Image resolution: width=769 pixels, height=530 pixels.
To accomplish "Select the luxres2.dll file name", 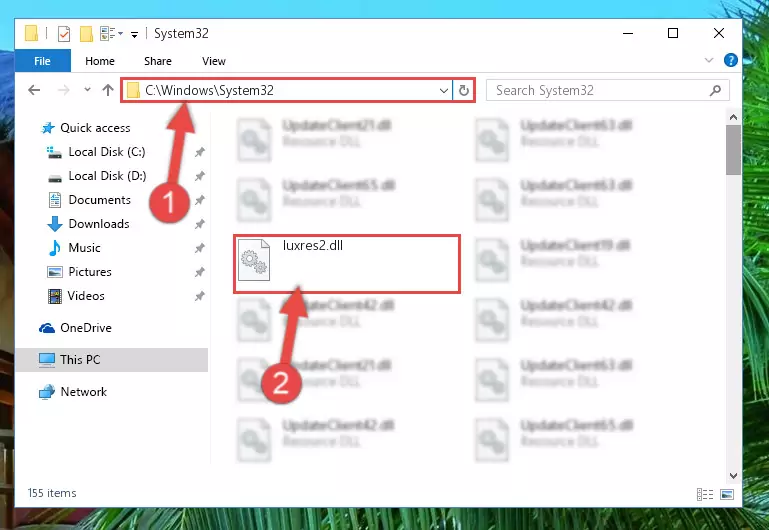I will click(x=313, y=246).
